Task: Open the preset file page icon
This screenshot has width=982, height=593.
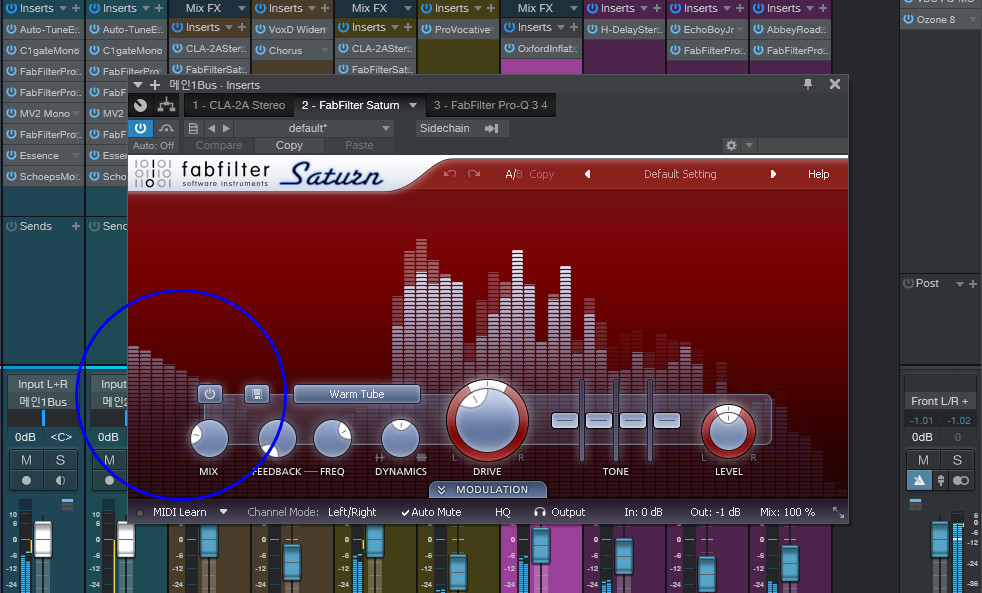Action: pyautogui.click(x=194, y=128)
